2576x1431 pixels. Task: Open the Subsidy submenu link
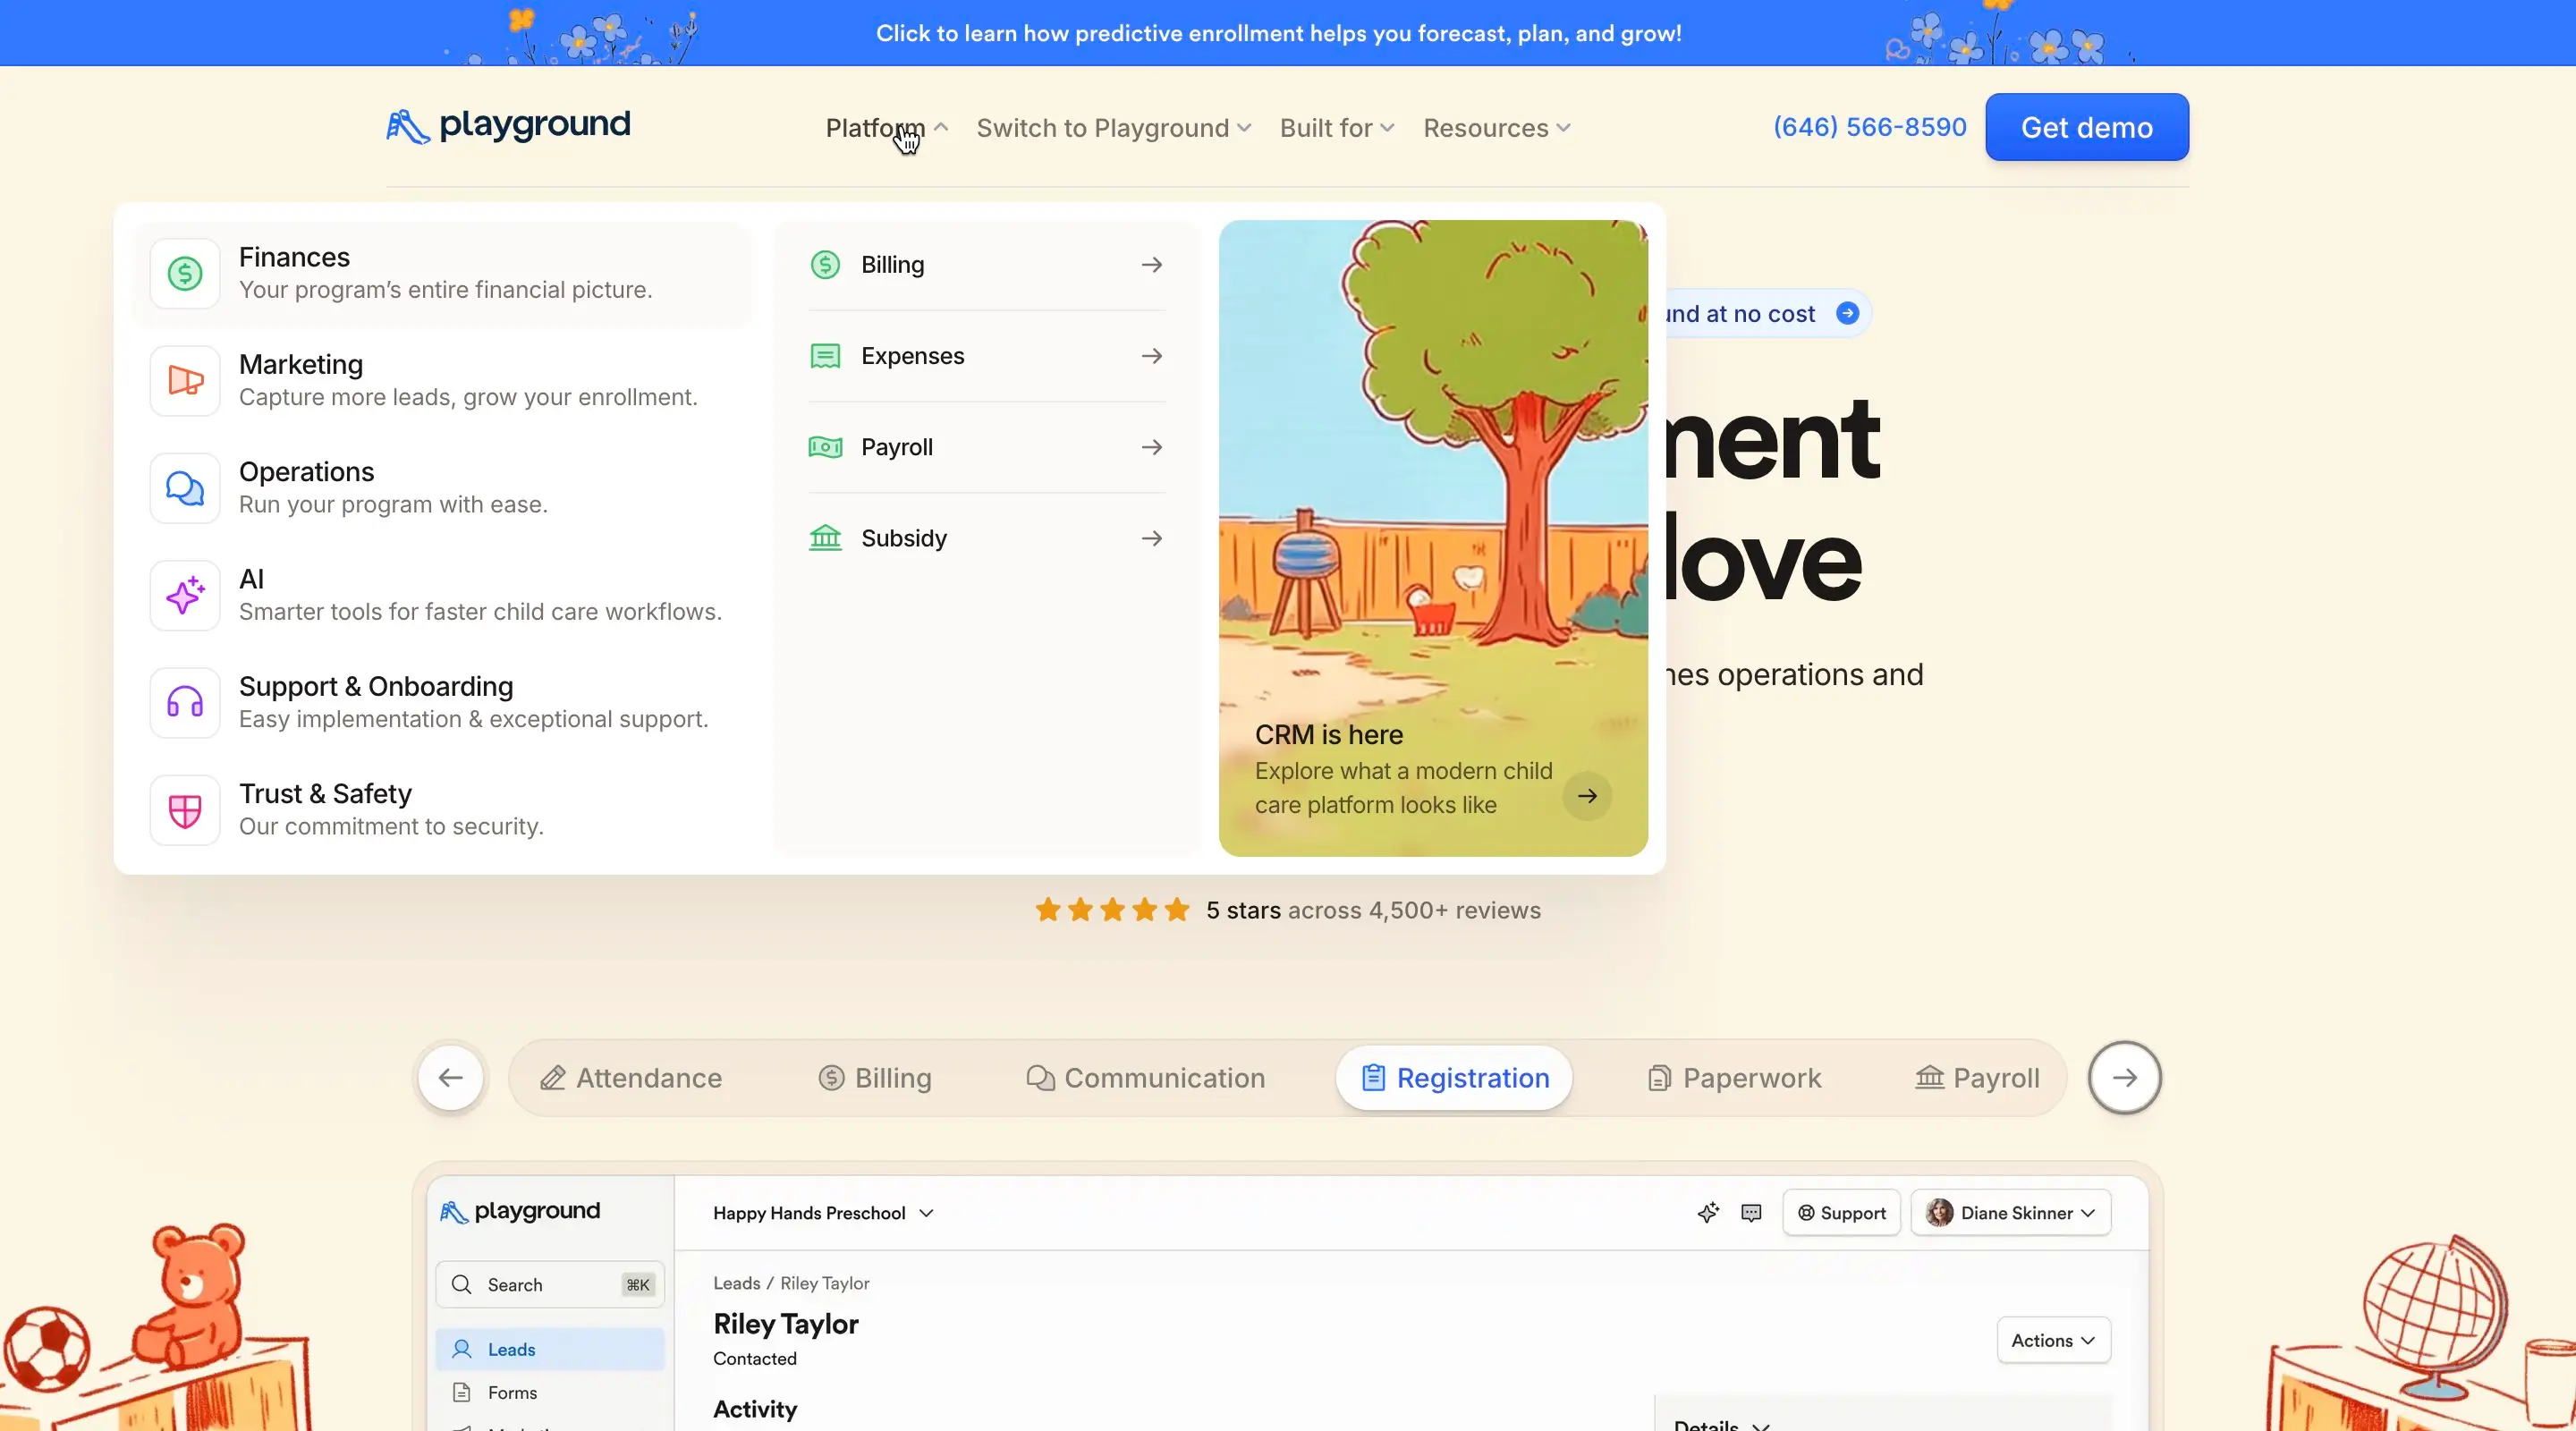pyautogui.click(x=986, y=538)
